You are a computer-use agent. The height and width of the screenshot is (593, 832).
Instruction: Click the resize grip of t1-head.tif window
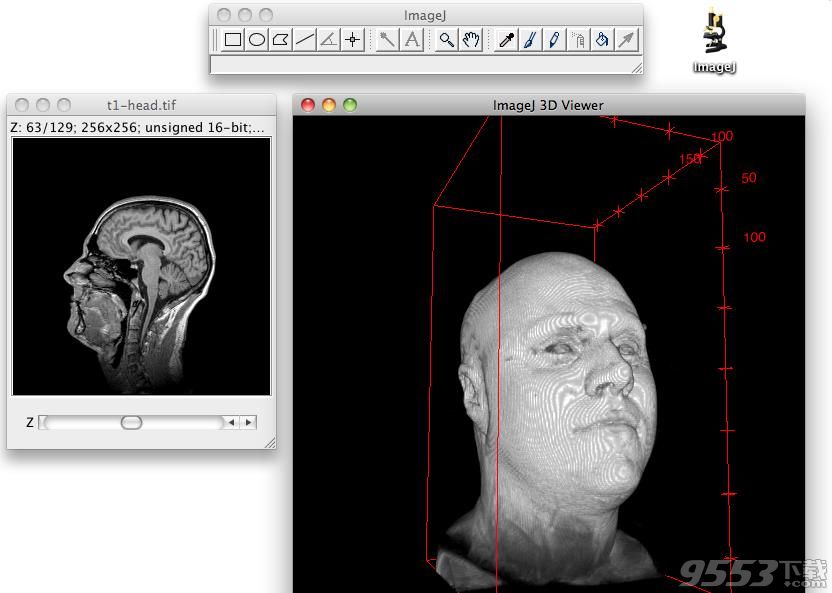tap(270, 443)
